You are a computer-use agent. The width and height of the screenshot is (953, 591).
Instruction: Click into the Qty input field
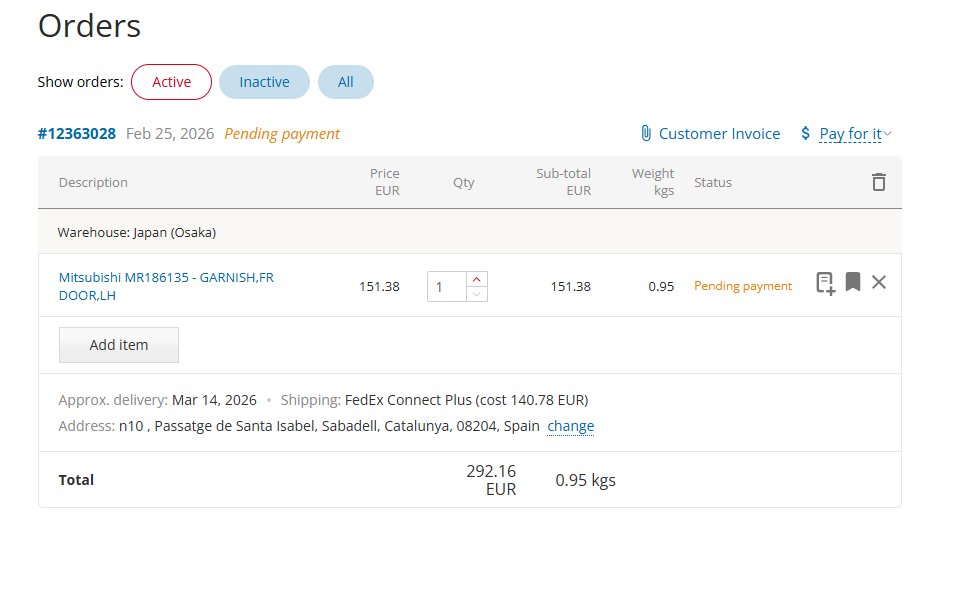tap(446, 287)
